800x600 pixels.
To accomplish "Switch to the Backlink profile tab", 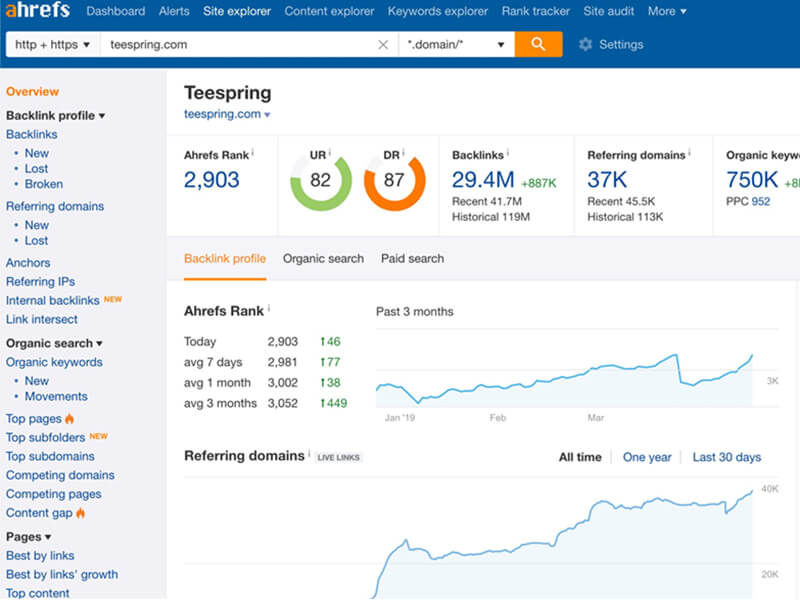I will 225,259.
